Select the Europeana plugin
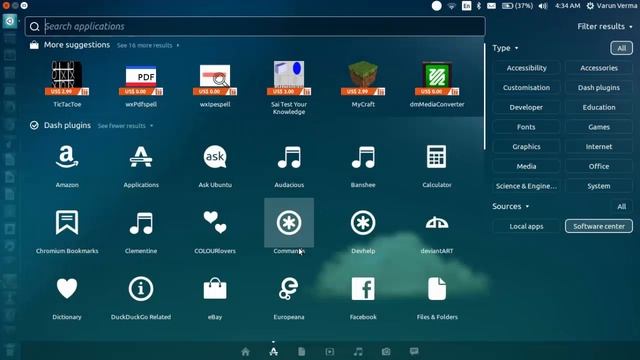The image size is (640, 360). (289, 289)
